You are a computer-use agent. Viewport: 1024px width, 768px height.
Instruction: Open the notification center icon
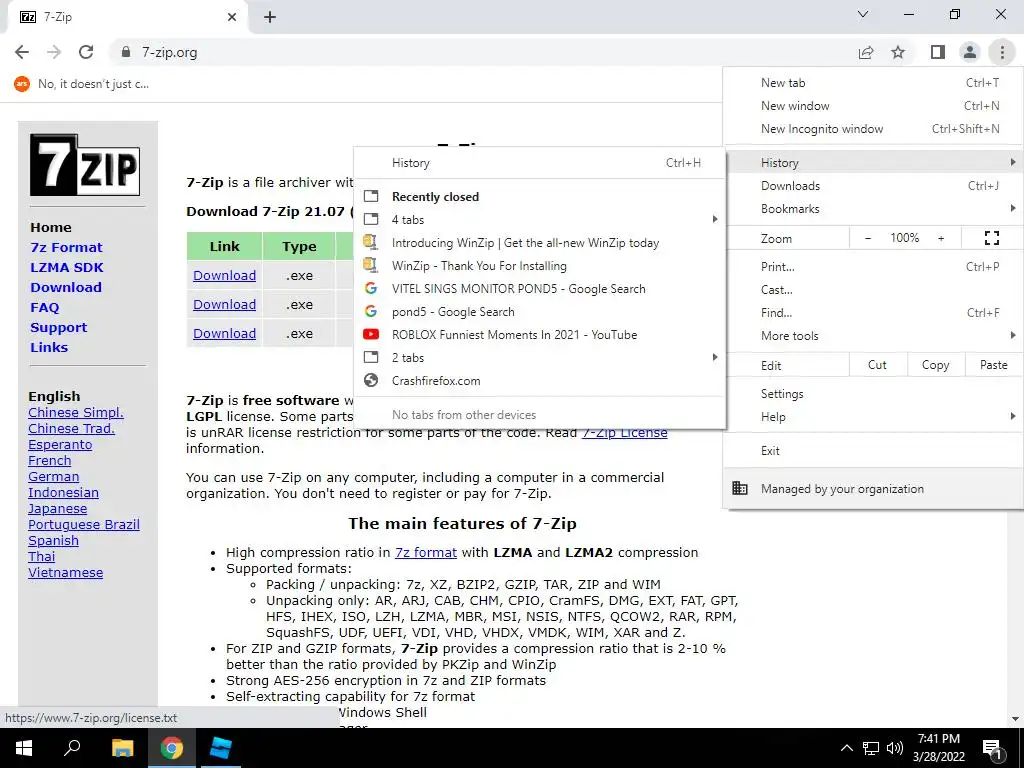[x=992, y=749]
